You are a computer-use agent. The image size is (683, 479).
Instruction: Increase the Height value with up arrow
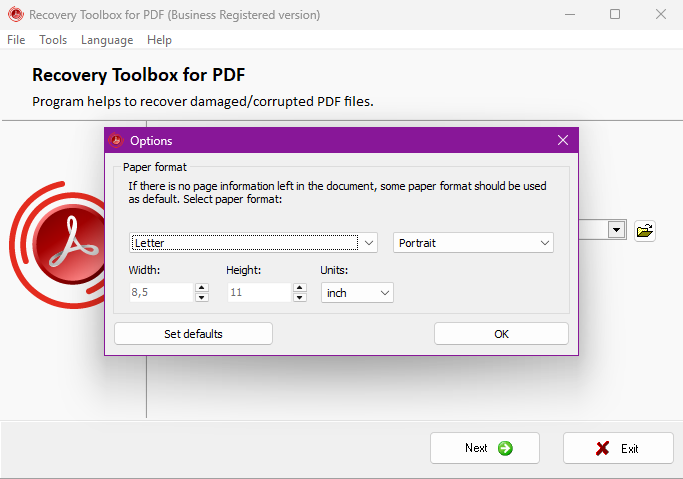(300, 288)
